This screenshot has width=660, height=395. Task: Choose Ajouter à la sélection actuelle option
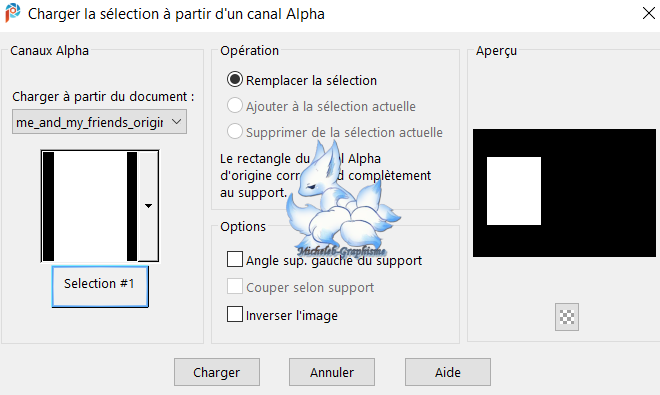(x=234, y=106)
